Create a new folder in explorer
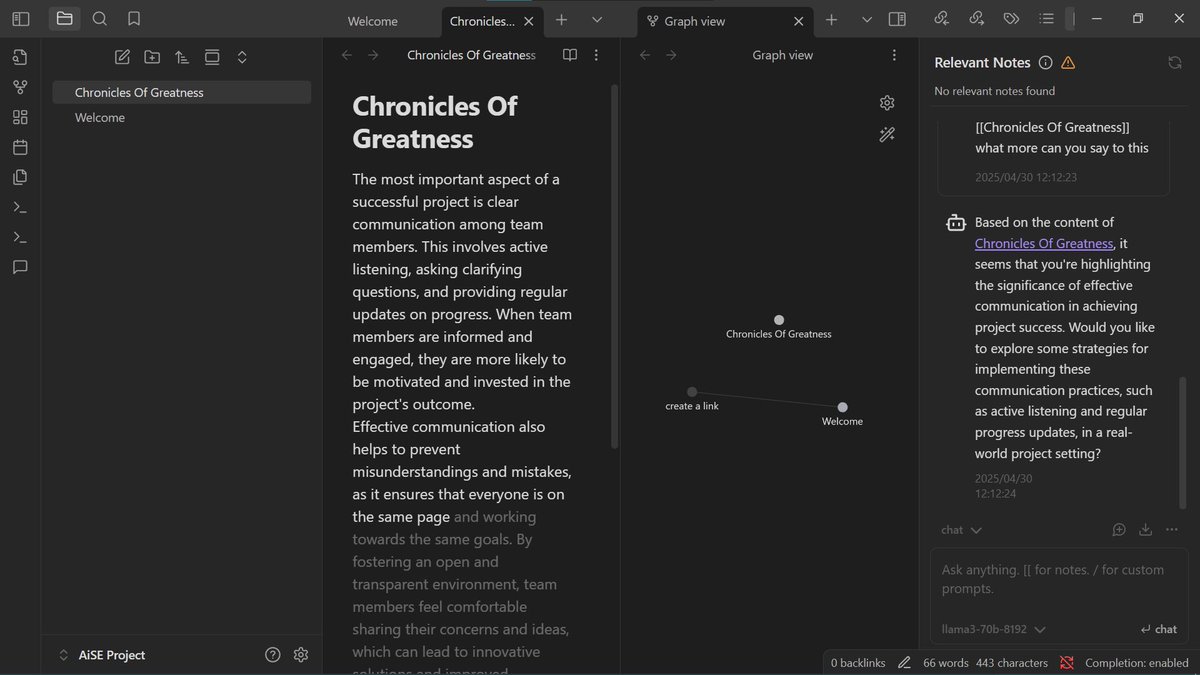The width and height of the screenshot is (1200, 675). coord(152,57)
